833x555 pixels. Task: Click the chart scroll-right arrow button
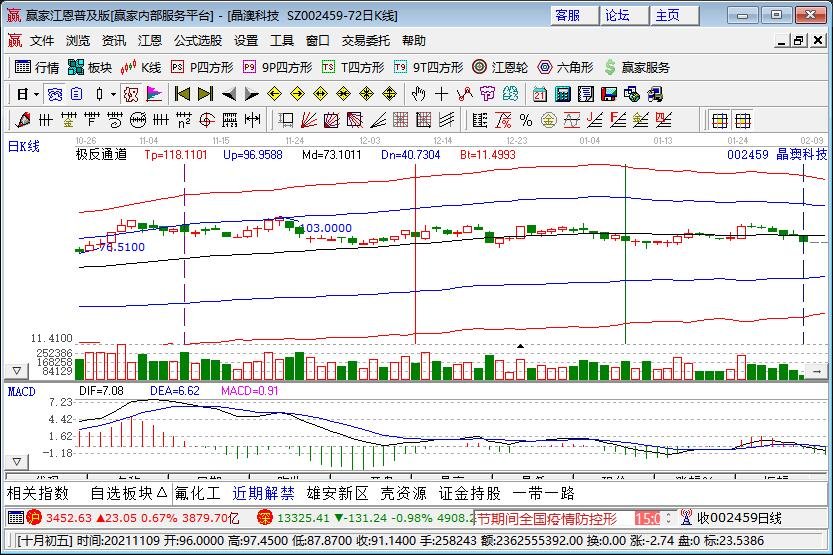click(x=817, y=371)
